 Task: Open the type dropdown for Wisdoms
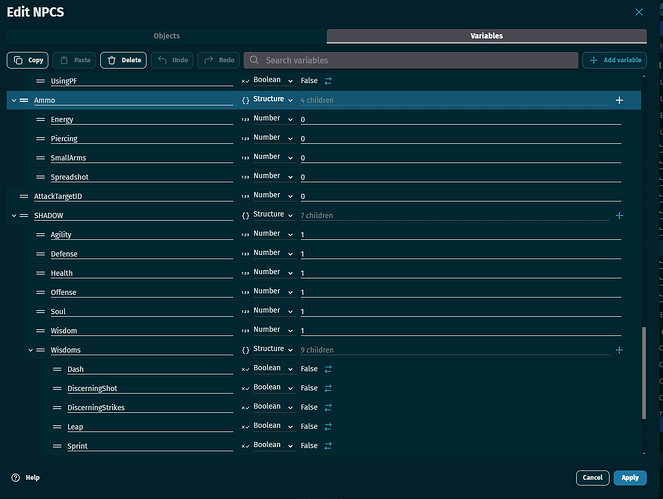273,349
